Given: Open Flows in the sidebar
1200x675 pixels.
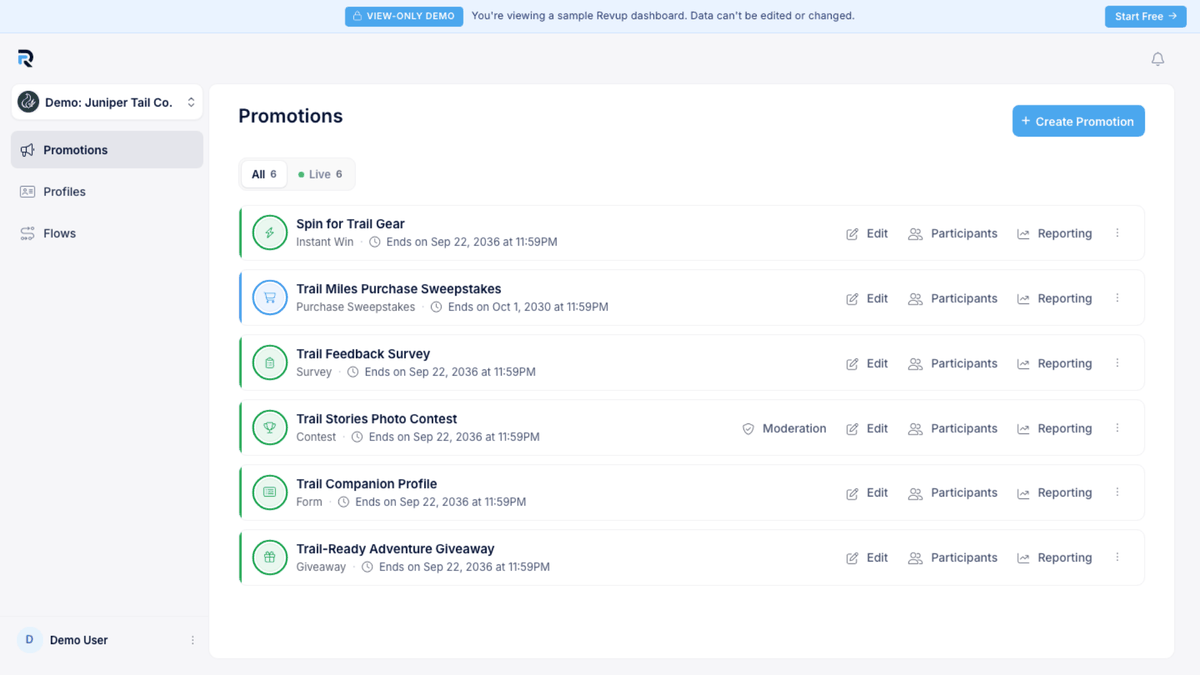Looking at the screenshot, I should point(107,233).
